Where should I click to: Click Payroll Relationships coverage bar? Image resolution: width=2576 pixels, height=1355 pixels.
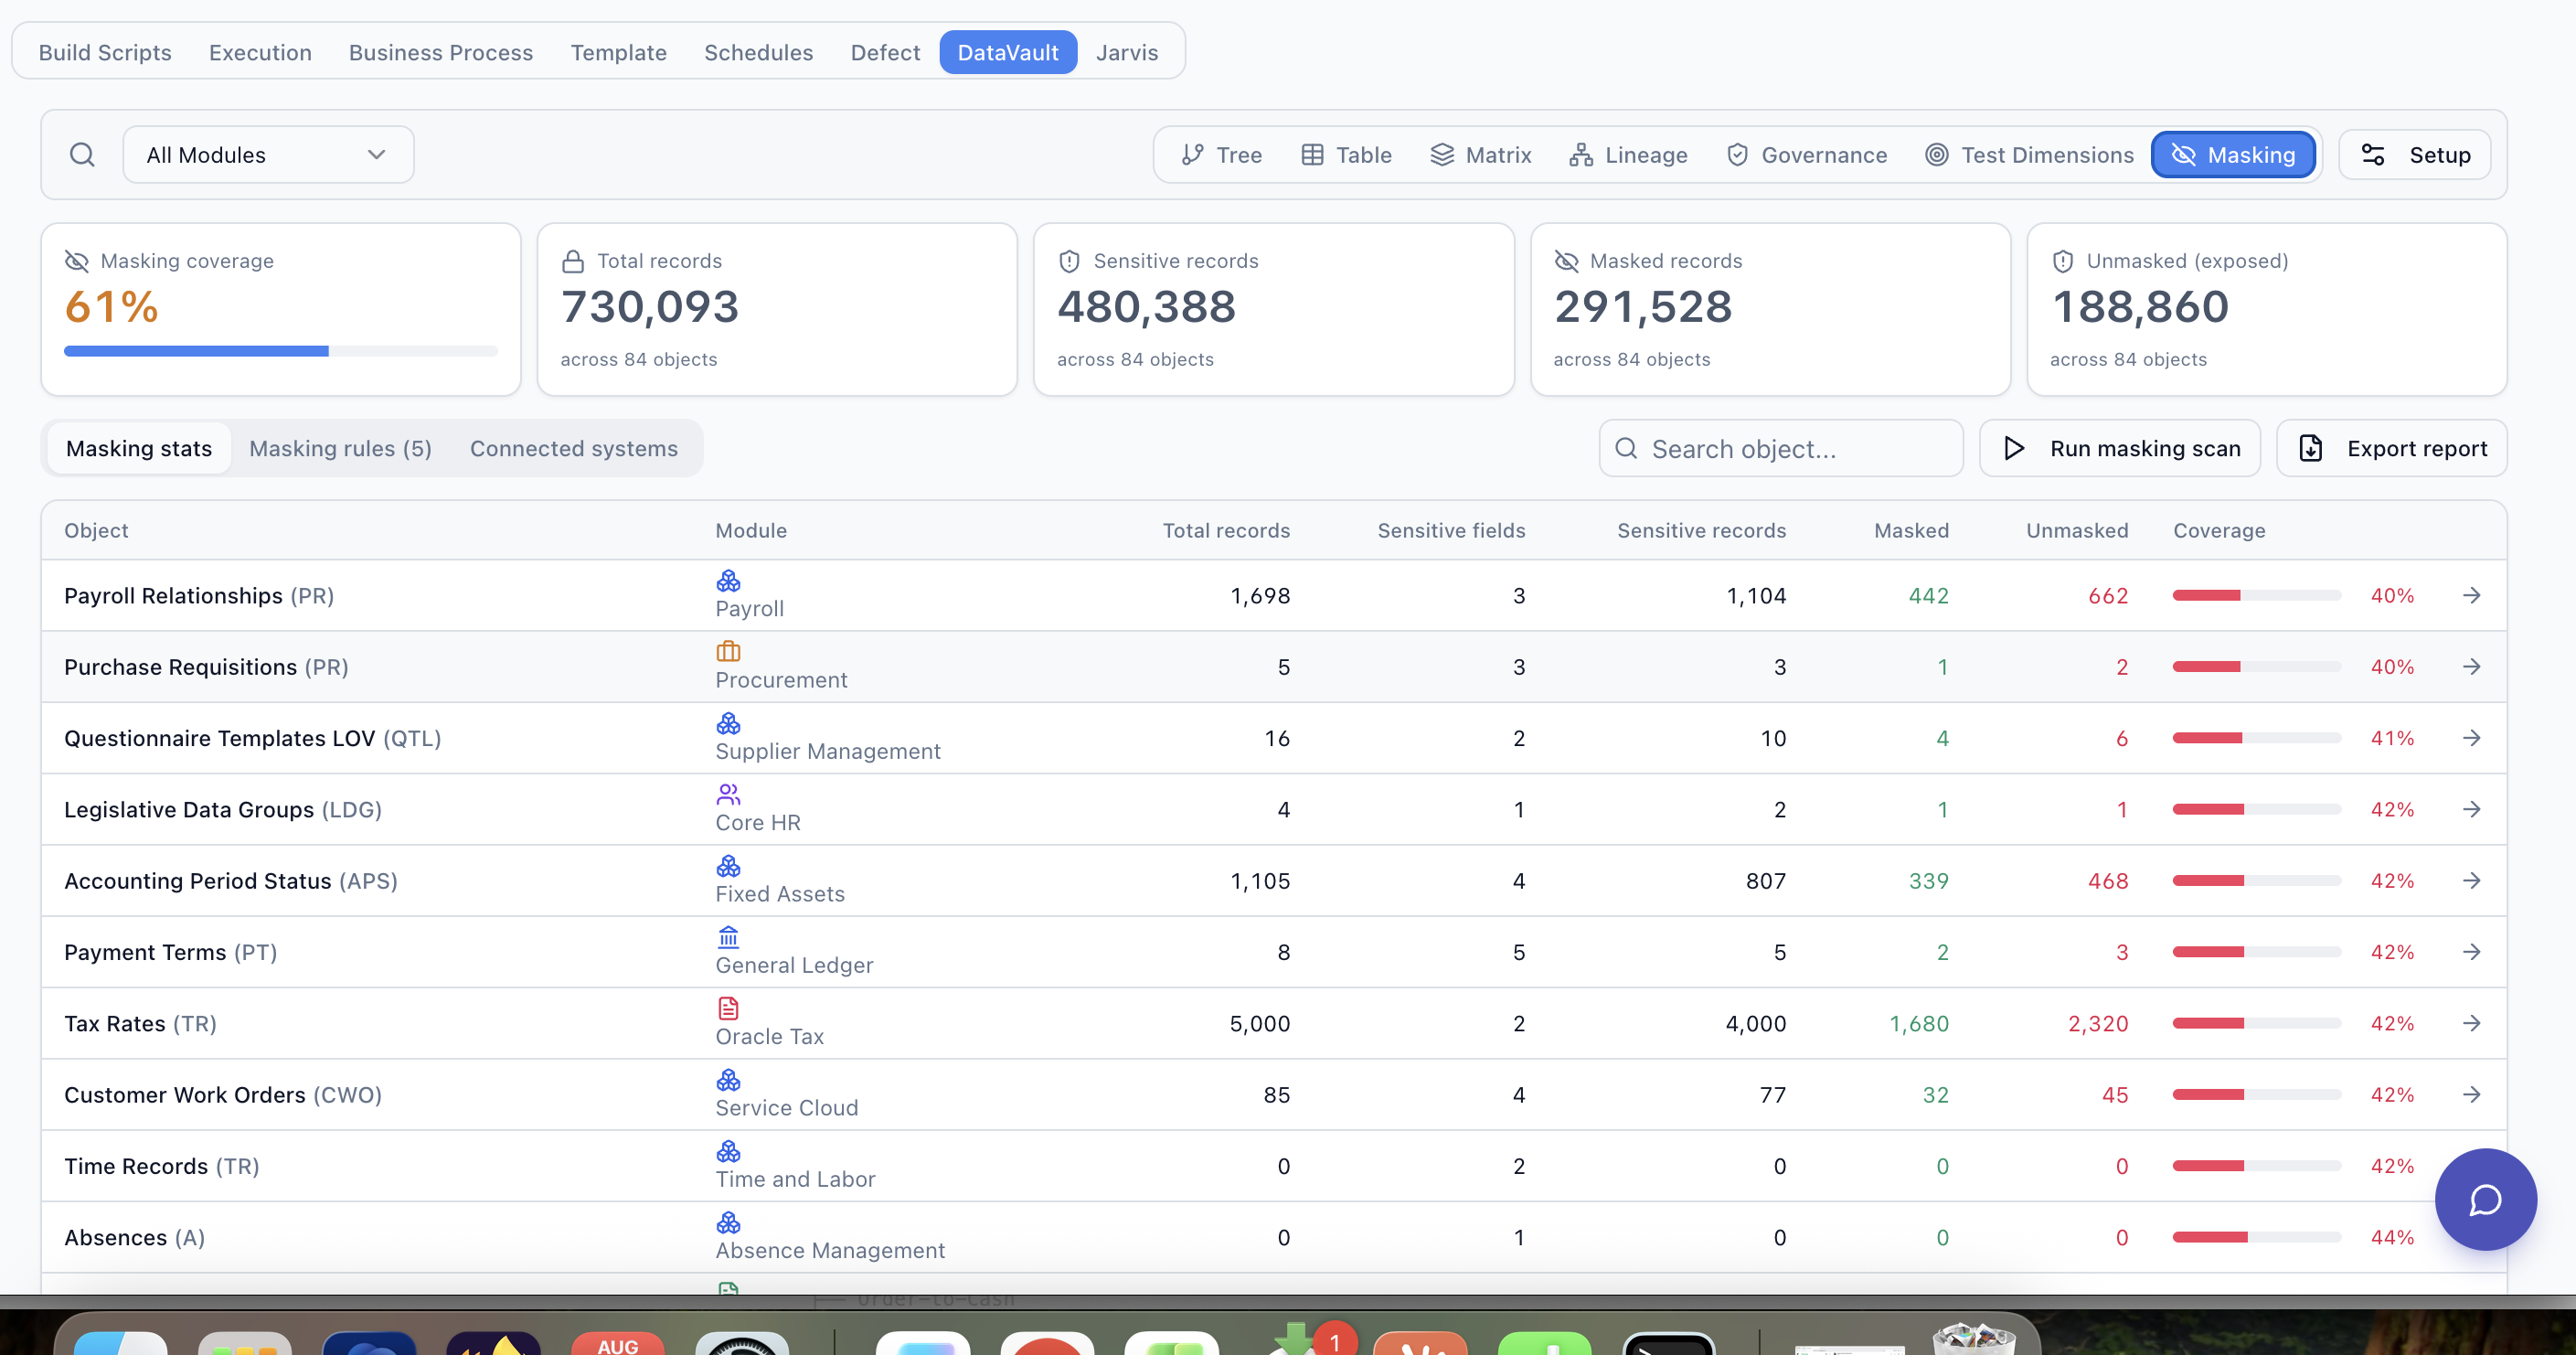coord(2256,595)
